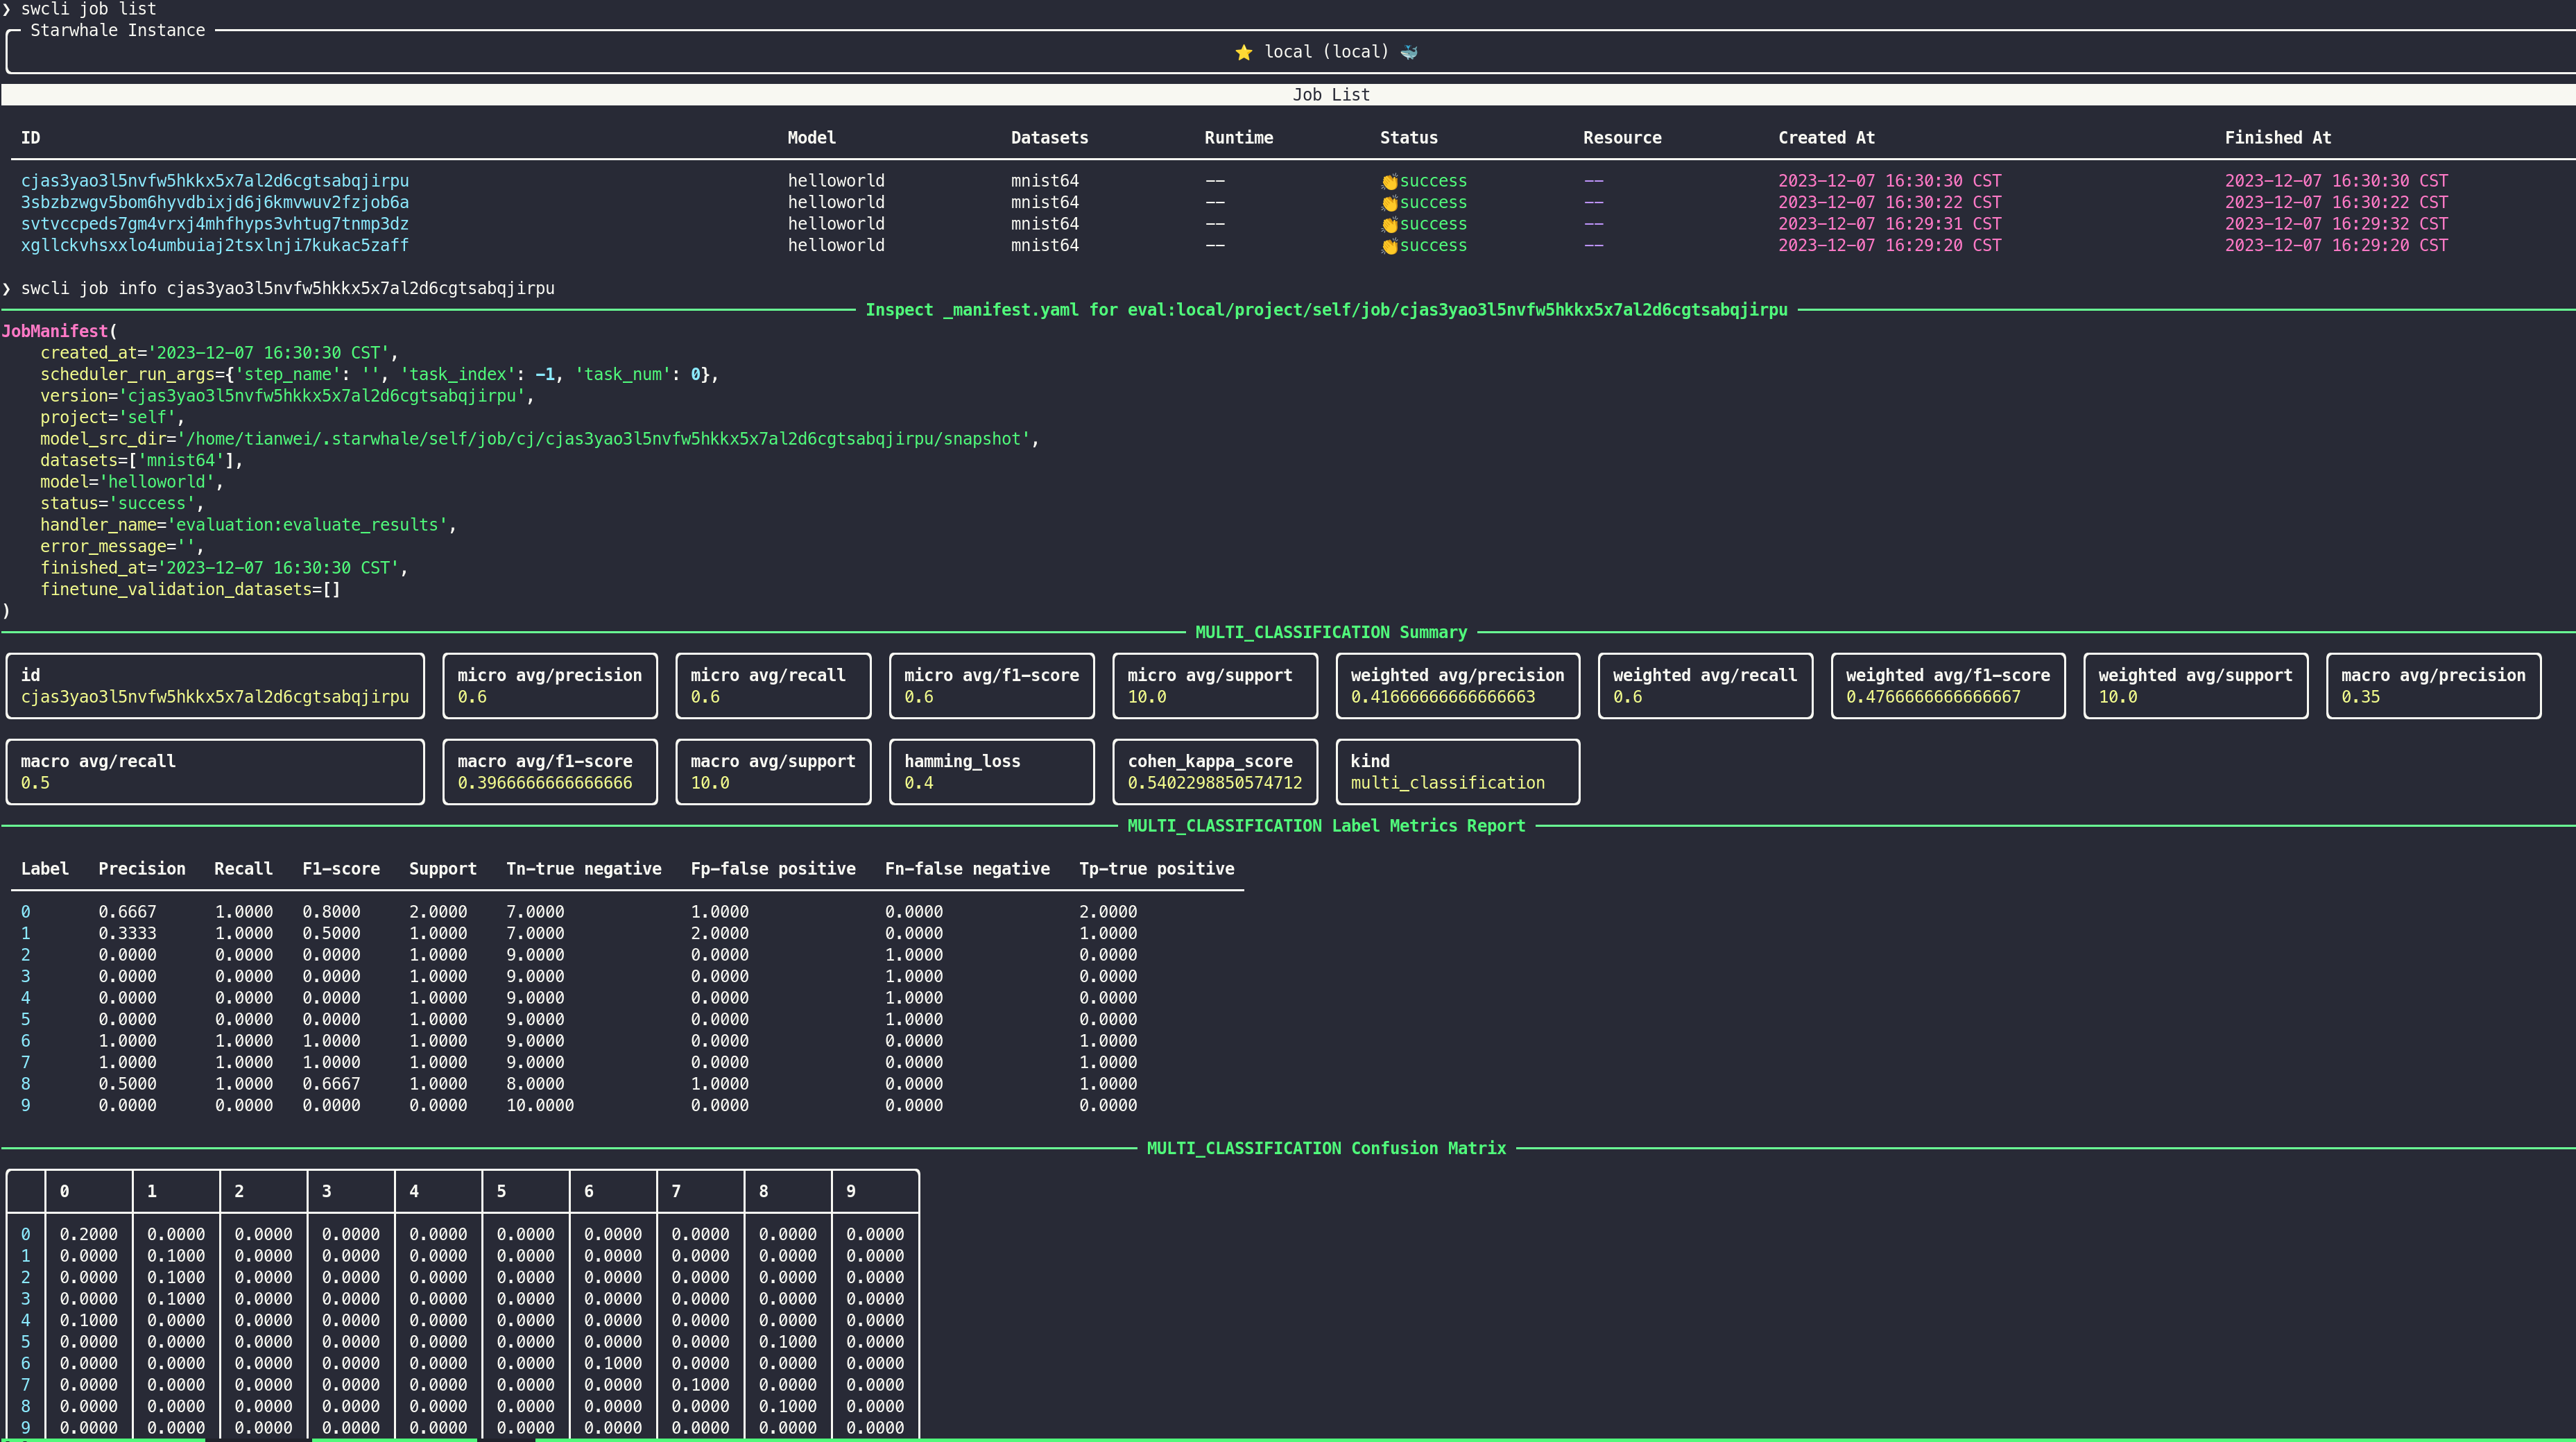Screen dimensions: 2576x1442
Task: Click the macro avg/recall card
Action: click(215, 772)
